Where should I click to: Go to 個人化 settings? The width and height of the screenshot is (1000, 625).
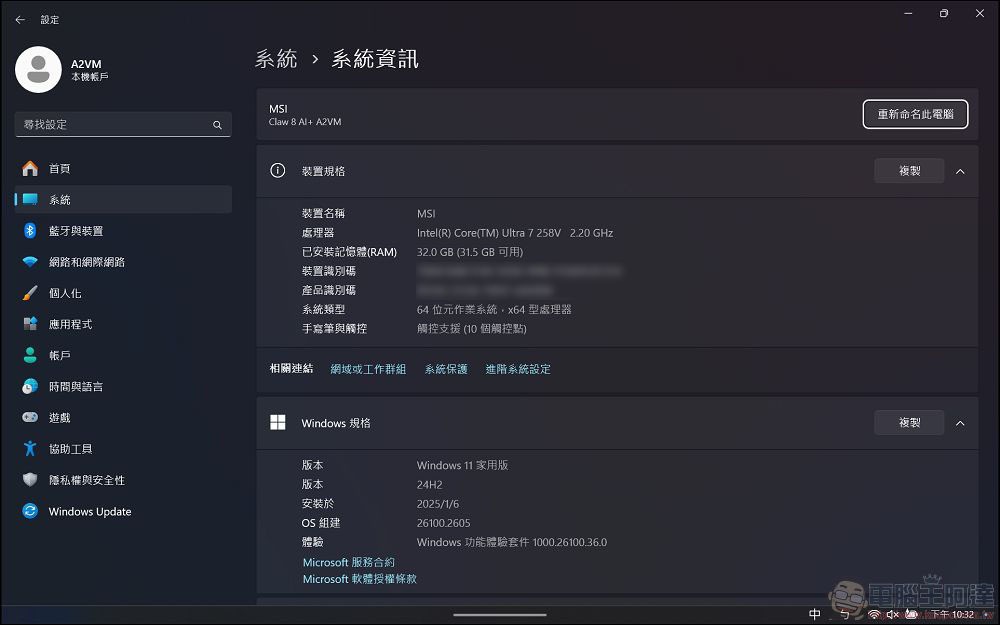point(123,293)
